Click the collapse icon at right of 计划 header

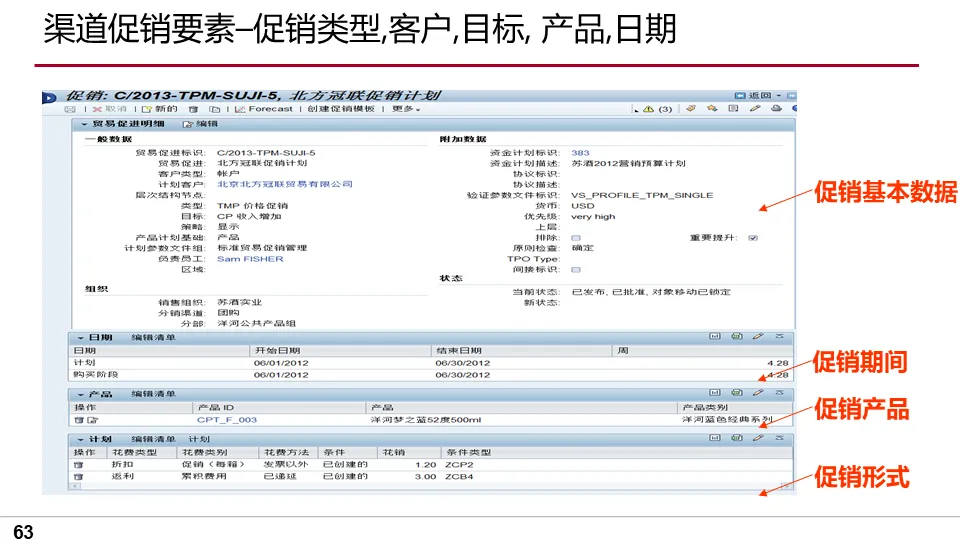point(779,438)
